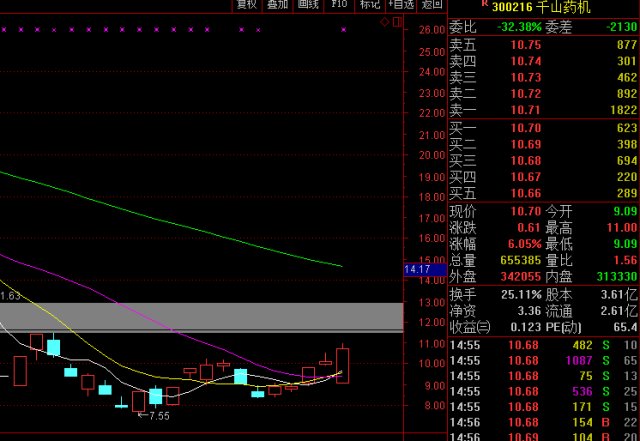Open the 复权 adjustment option
The image size is (640, 441).
coord(247,4)
